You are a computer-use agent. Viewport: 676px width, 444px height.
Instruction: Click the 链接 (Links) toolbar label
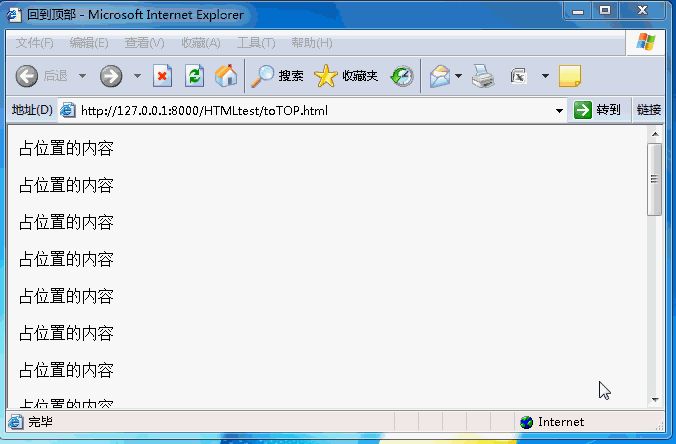click(x=648, y=110)
